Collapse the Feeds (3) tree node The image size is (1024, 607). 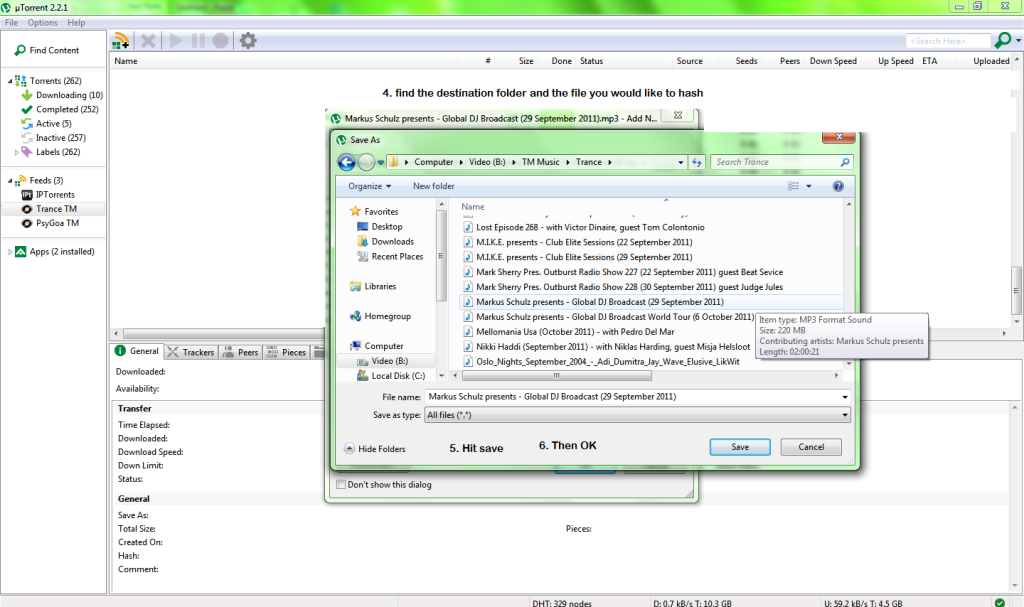10,180
